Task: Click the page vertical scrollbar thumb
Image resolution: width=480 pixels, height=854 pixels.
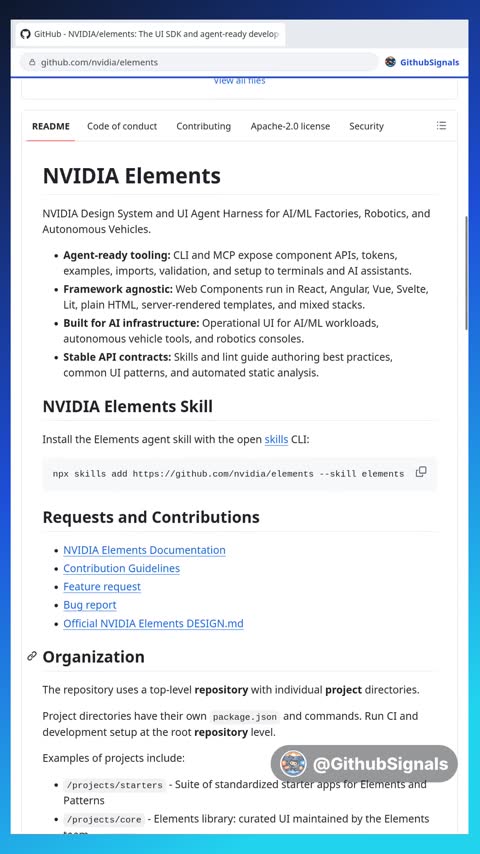Action: pos(466,272)
